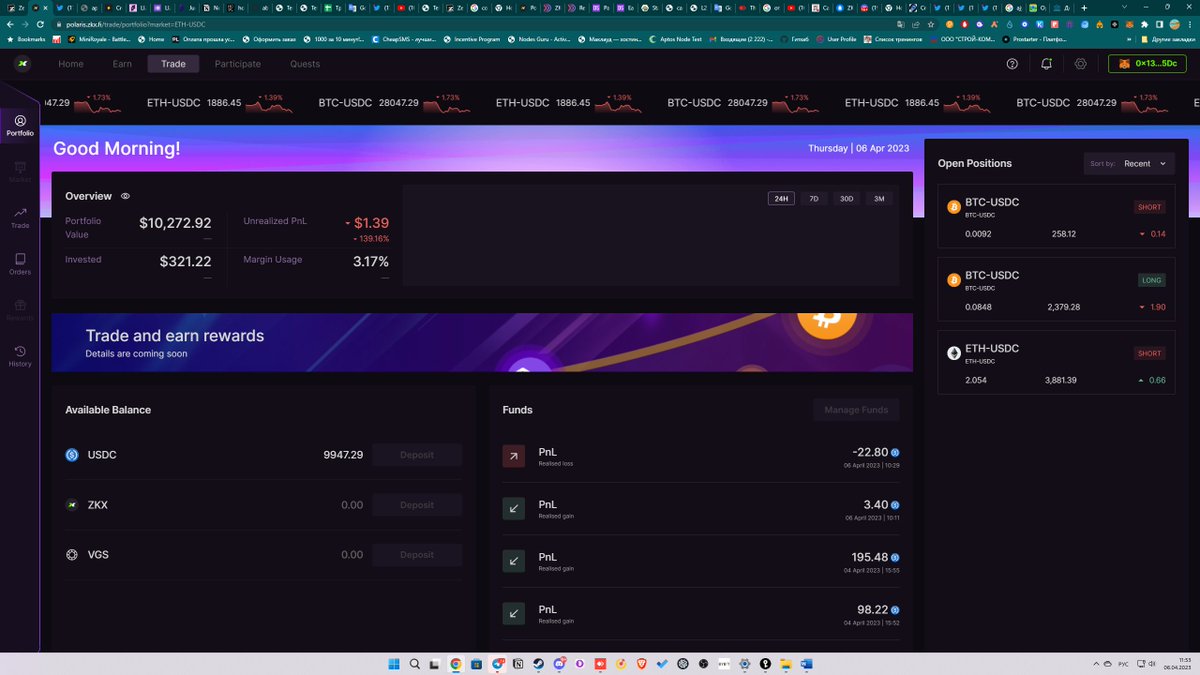Open Brave browser from the taskbar
The width and height of the screenshot is (1200, 675).
pos(641,664)
